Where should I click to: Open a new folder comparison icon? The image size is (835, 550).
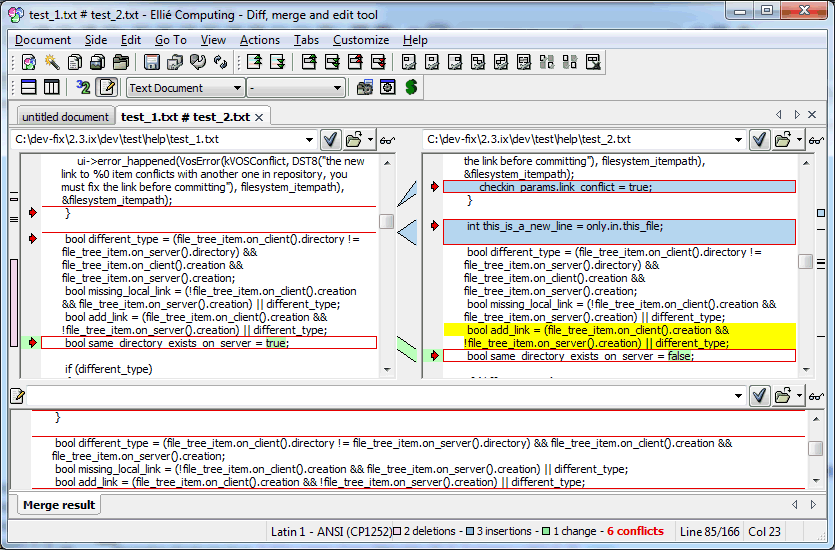pyautogui.click(x=121, y=62)
